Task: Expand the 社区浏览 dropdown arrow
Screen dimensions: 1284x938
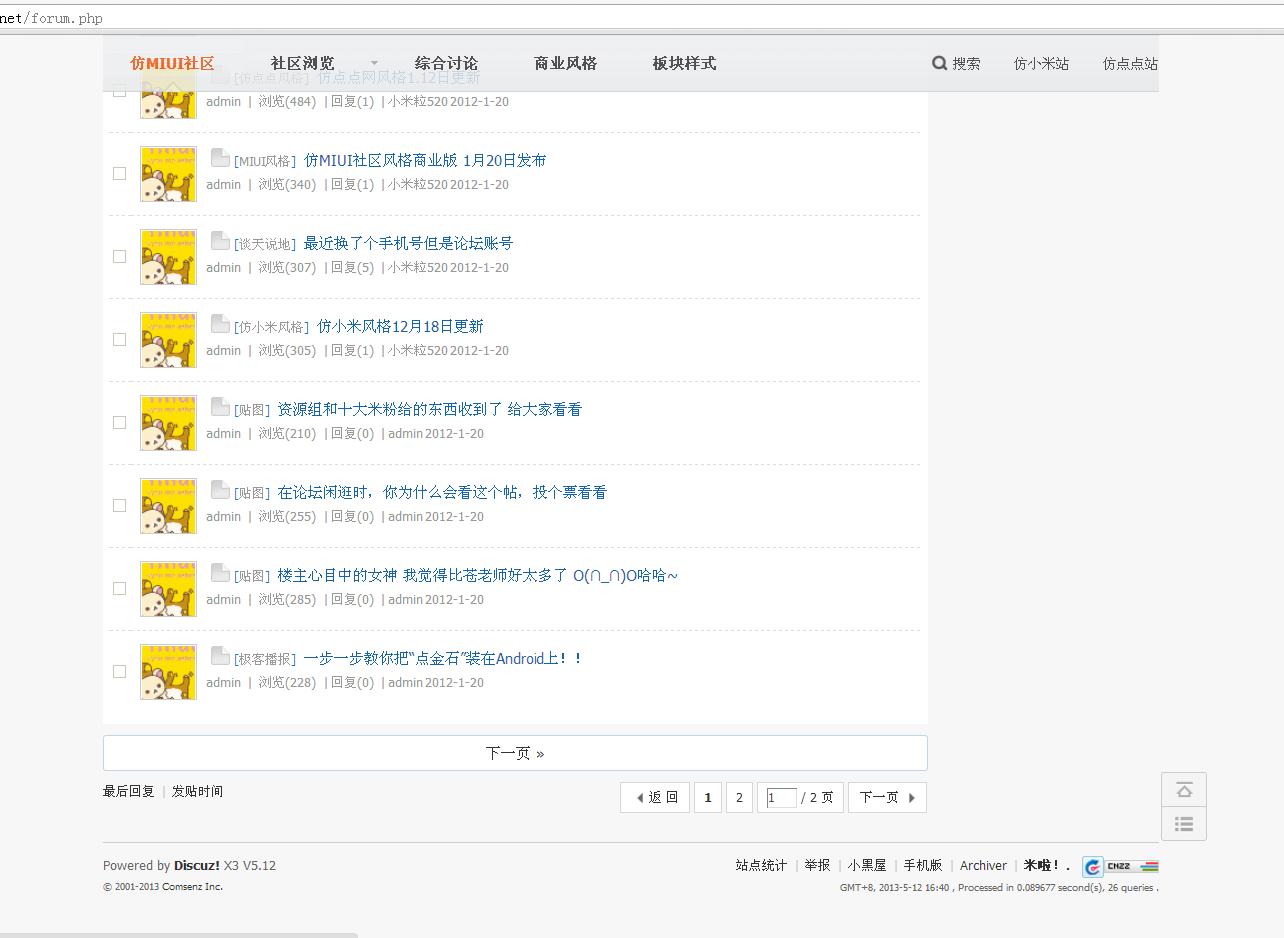Action: [x=374, y=63]
